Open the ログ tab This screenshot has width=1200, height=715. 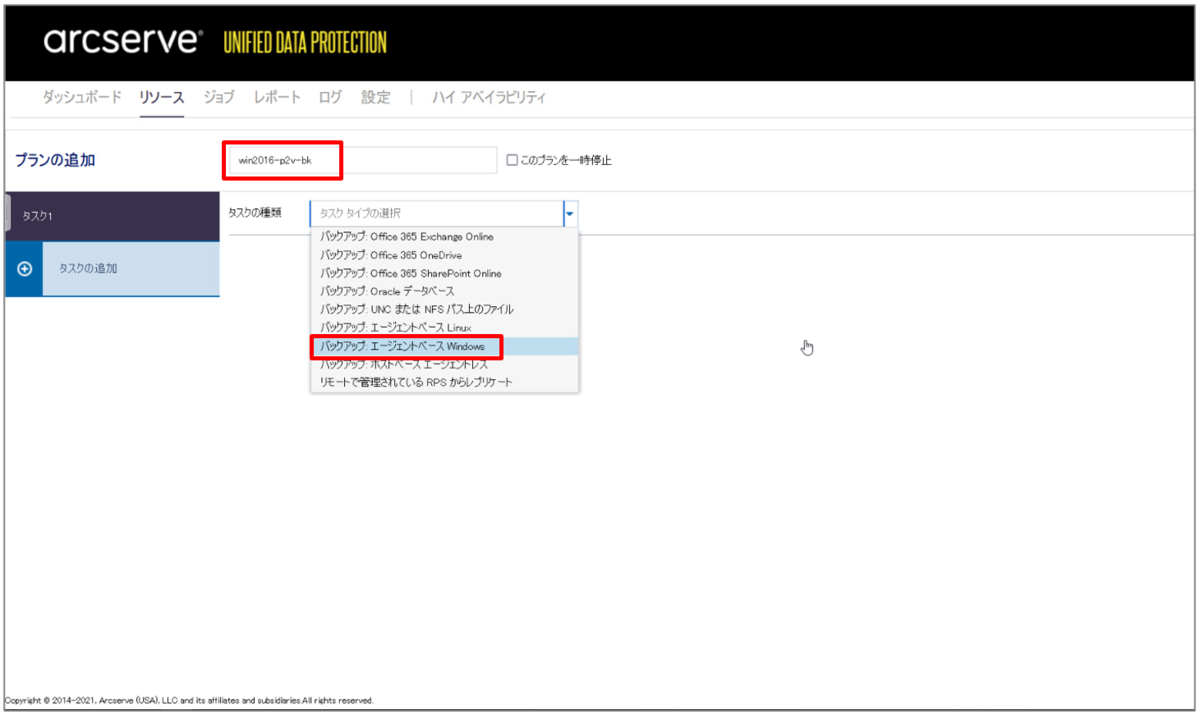coord(330,97)
